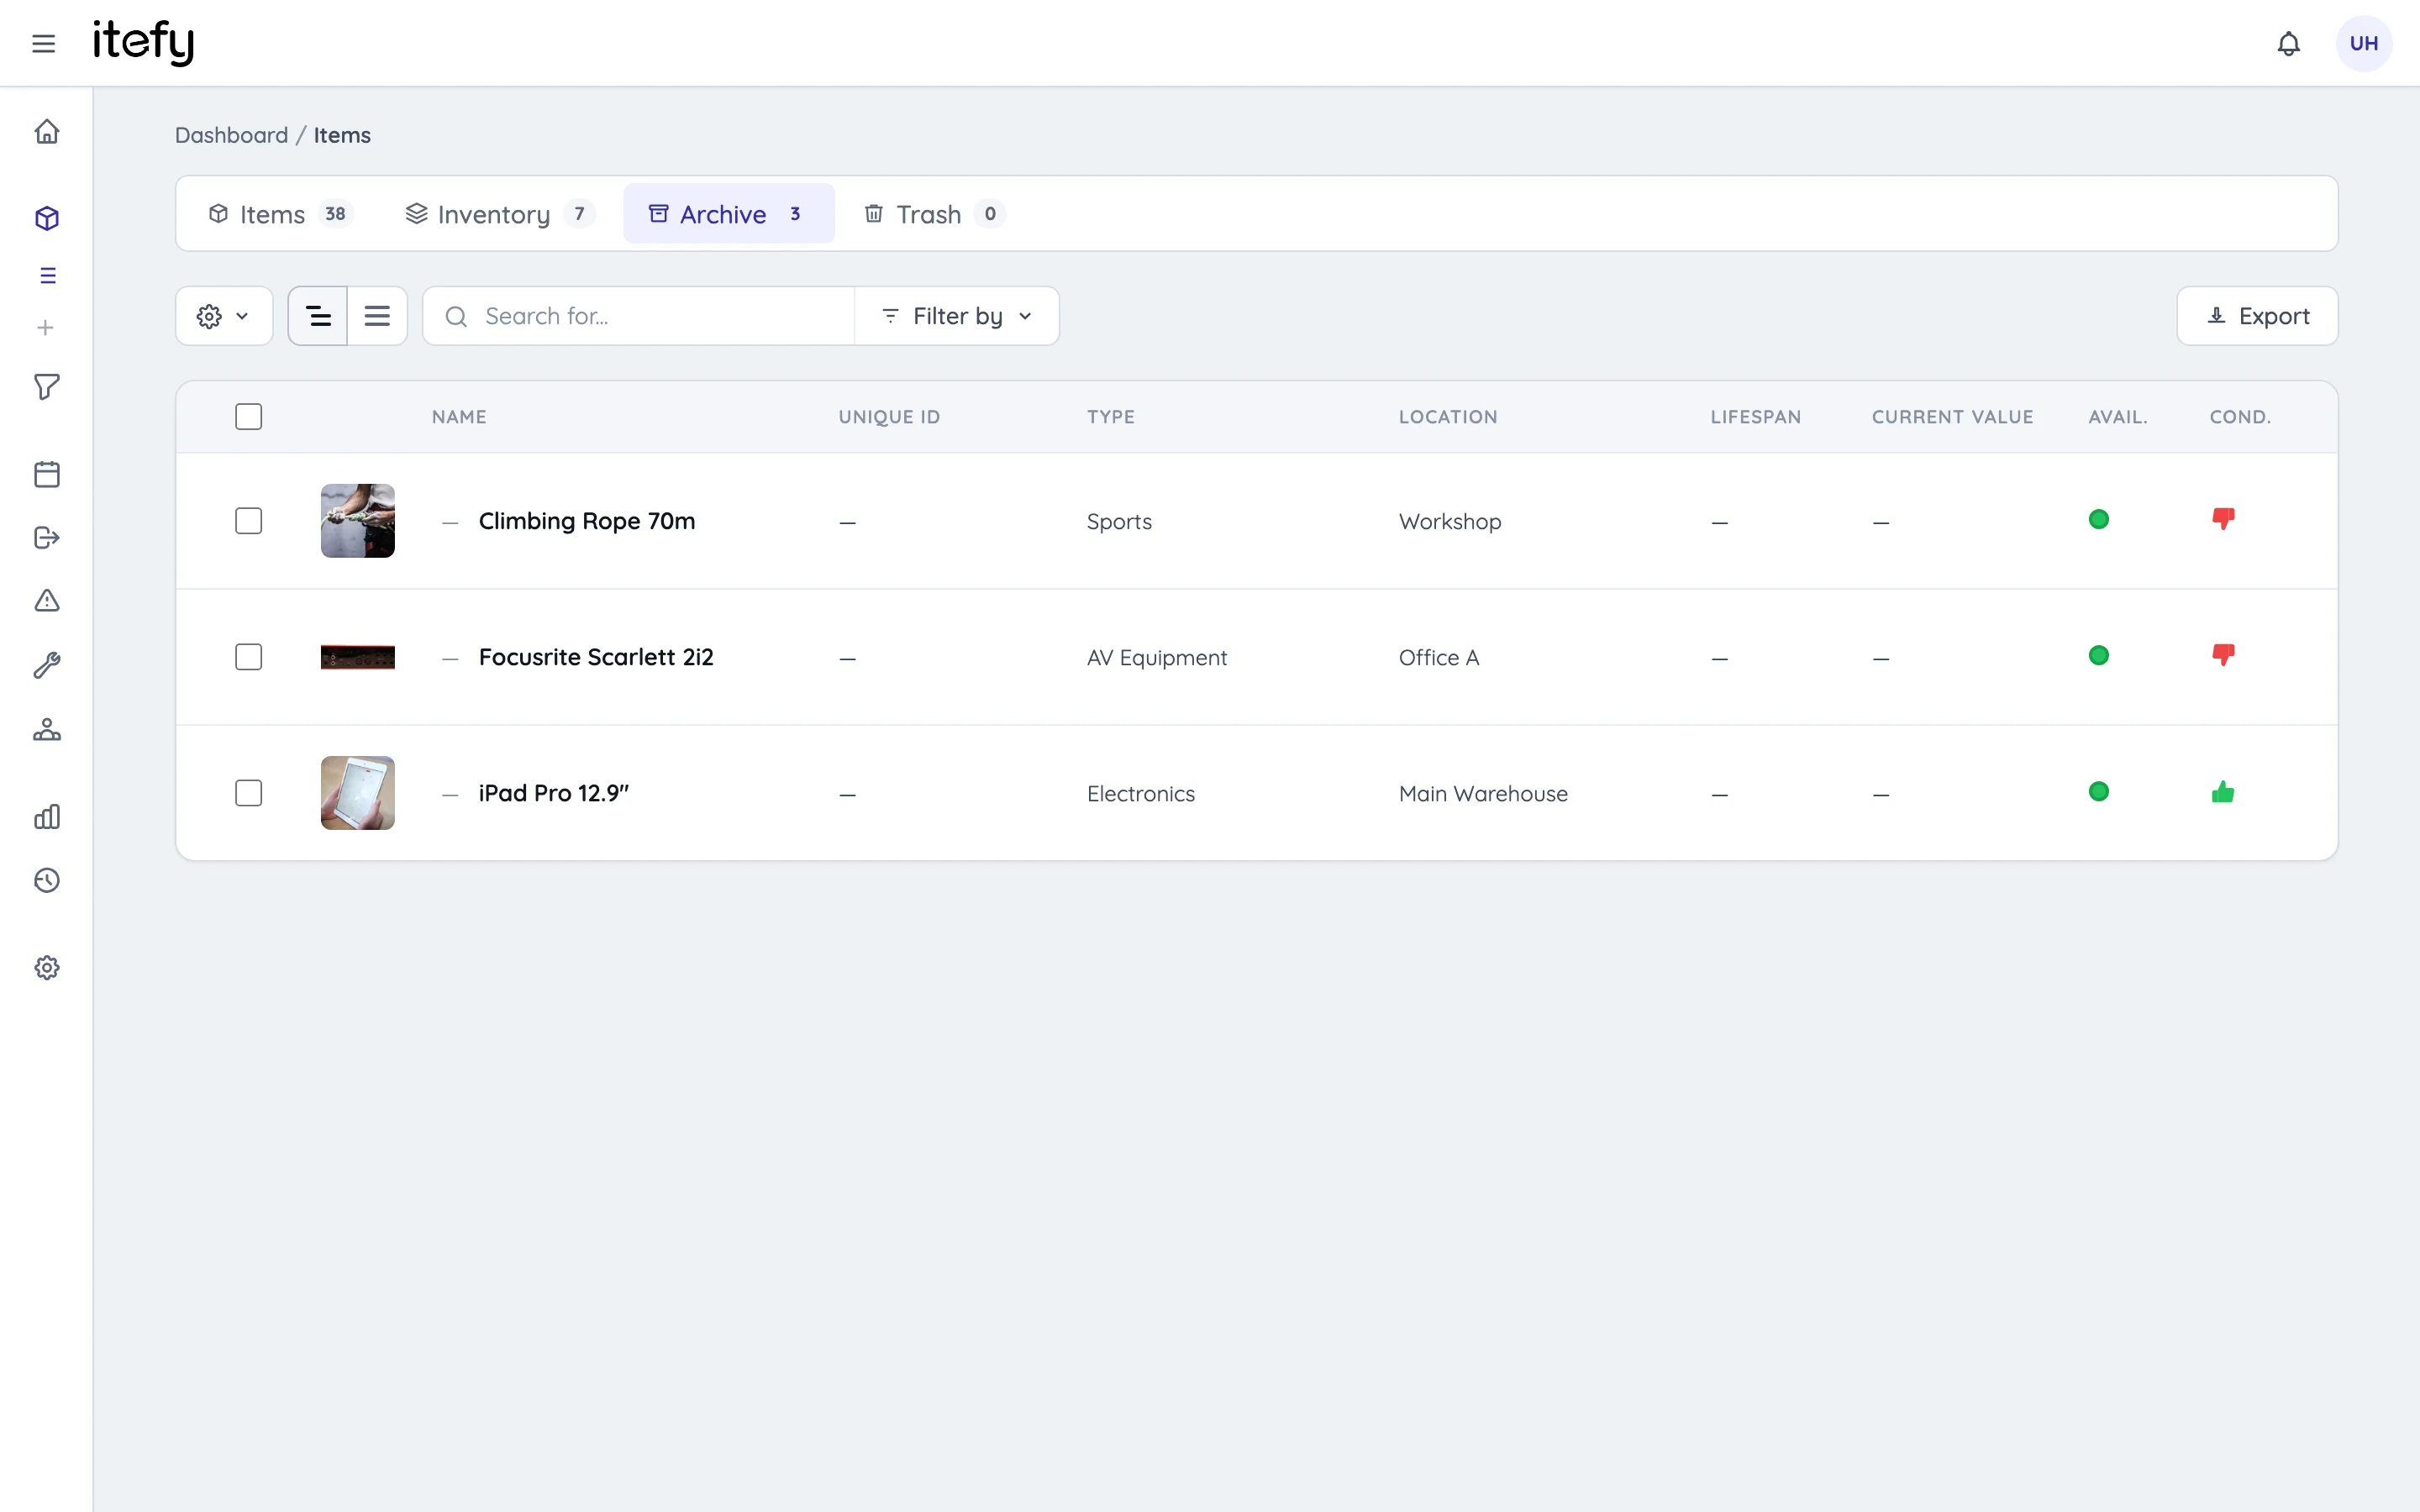Expand the iPad Pro row dash
This screenshot has height=1512, width=2420.
450,794
